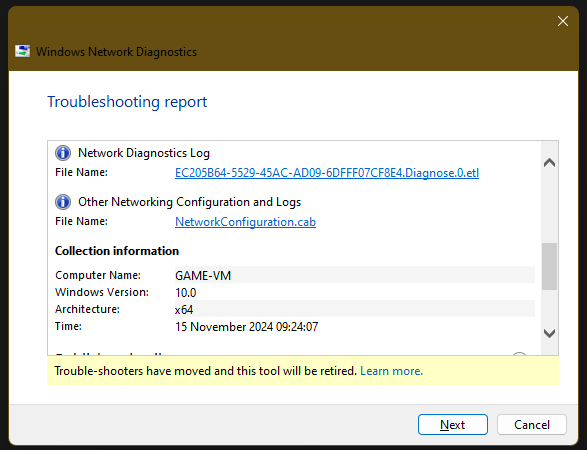Click the Time label
587x450 pixels.
tap(68, 326)
